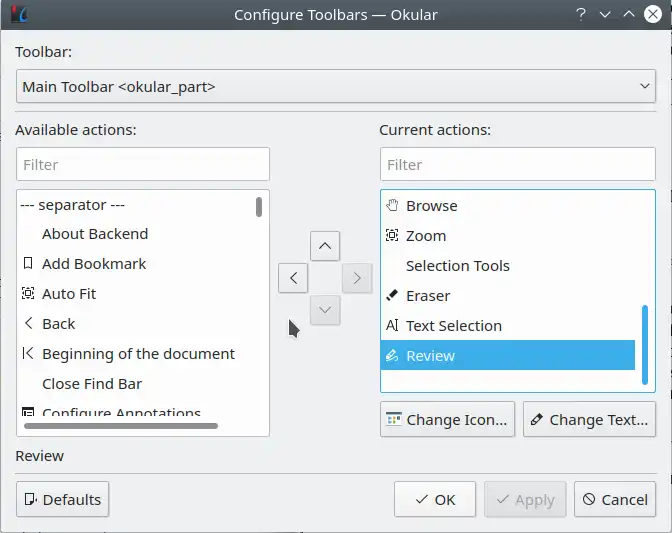Click the Beginning of the document icon

pos(28,354)
